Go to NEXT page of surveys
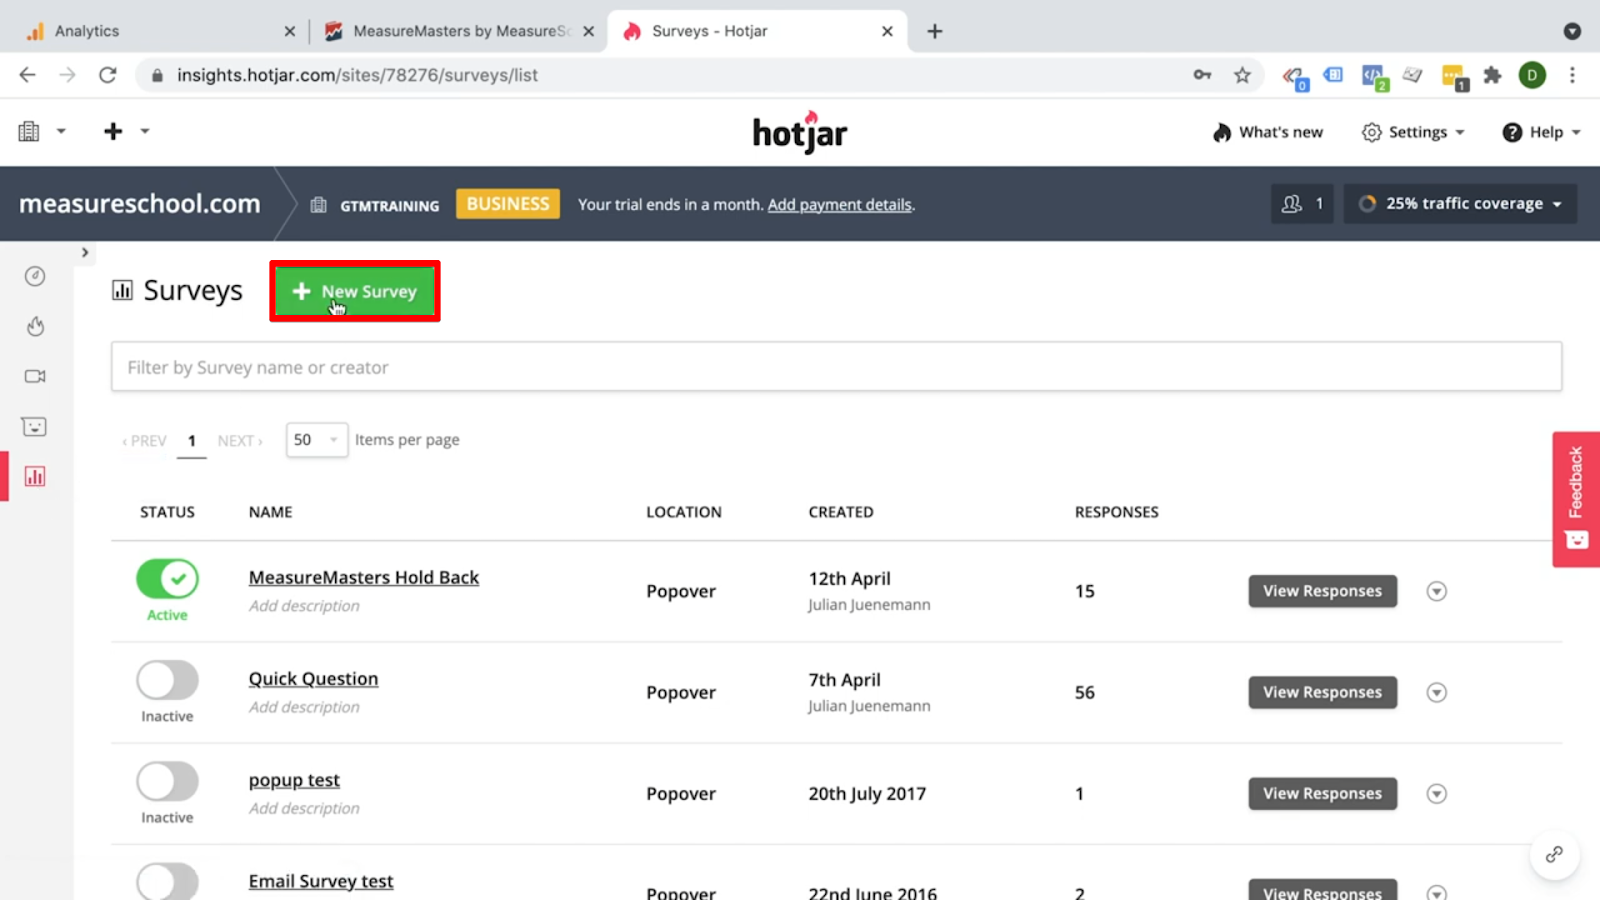1600x900 pixels. pos(240,441)
